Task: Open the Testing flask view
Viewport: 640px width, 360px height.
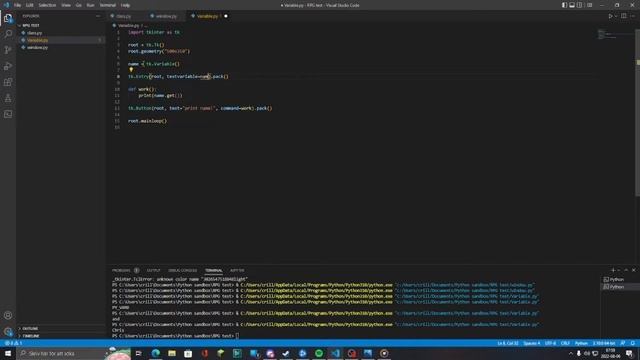Action: pos(8,98)
